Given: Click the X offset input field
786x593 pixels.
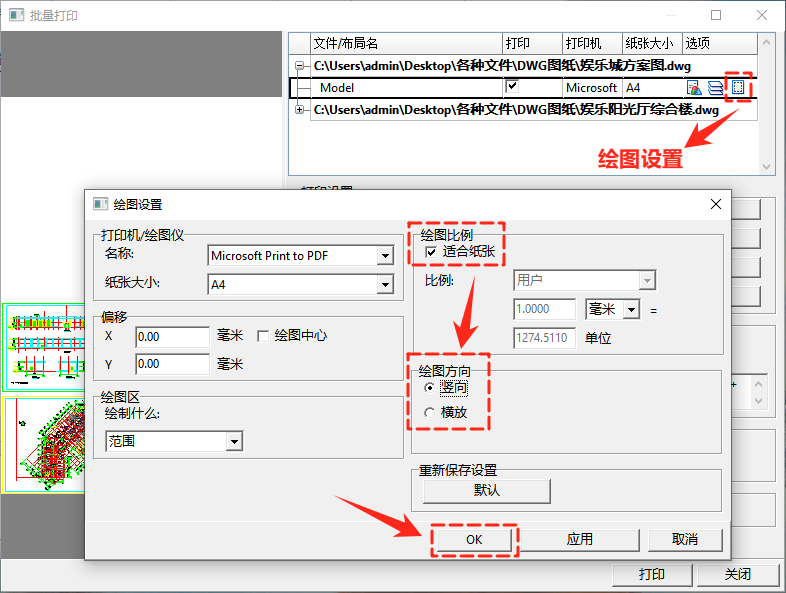Looking at the screenshot, I should point(172,337).
